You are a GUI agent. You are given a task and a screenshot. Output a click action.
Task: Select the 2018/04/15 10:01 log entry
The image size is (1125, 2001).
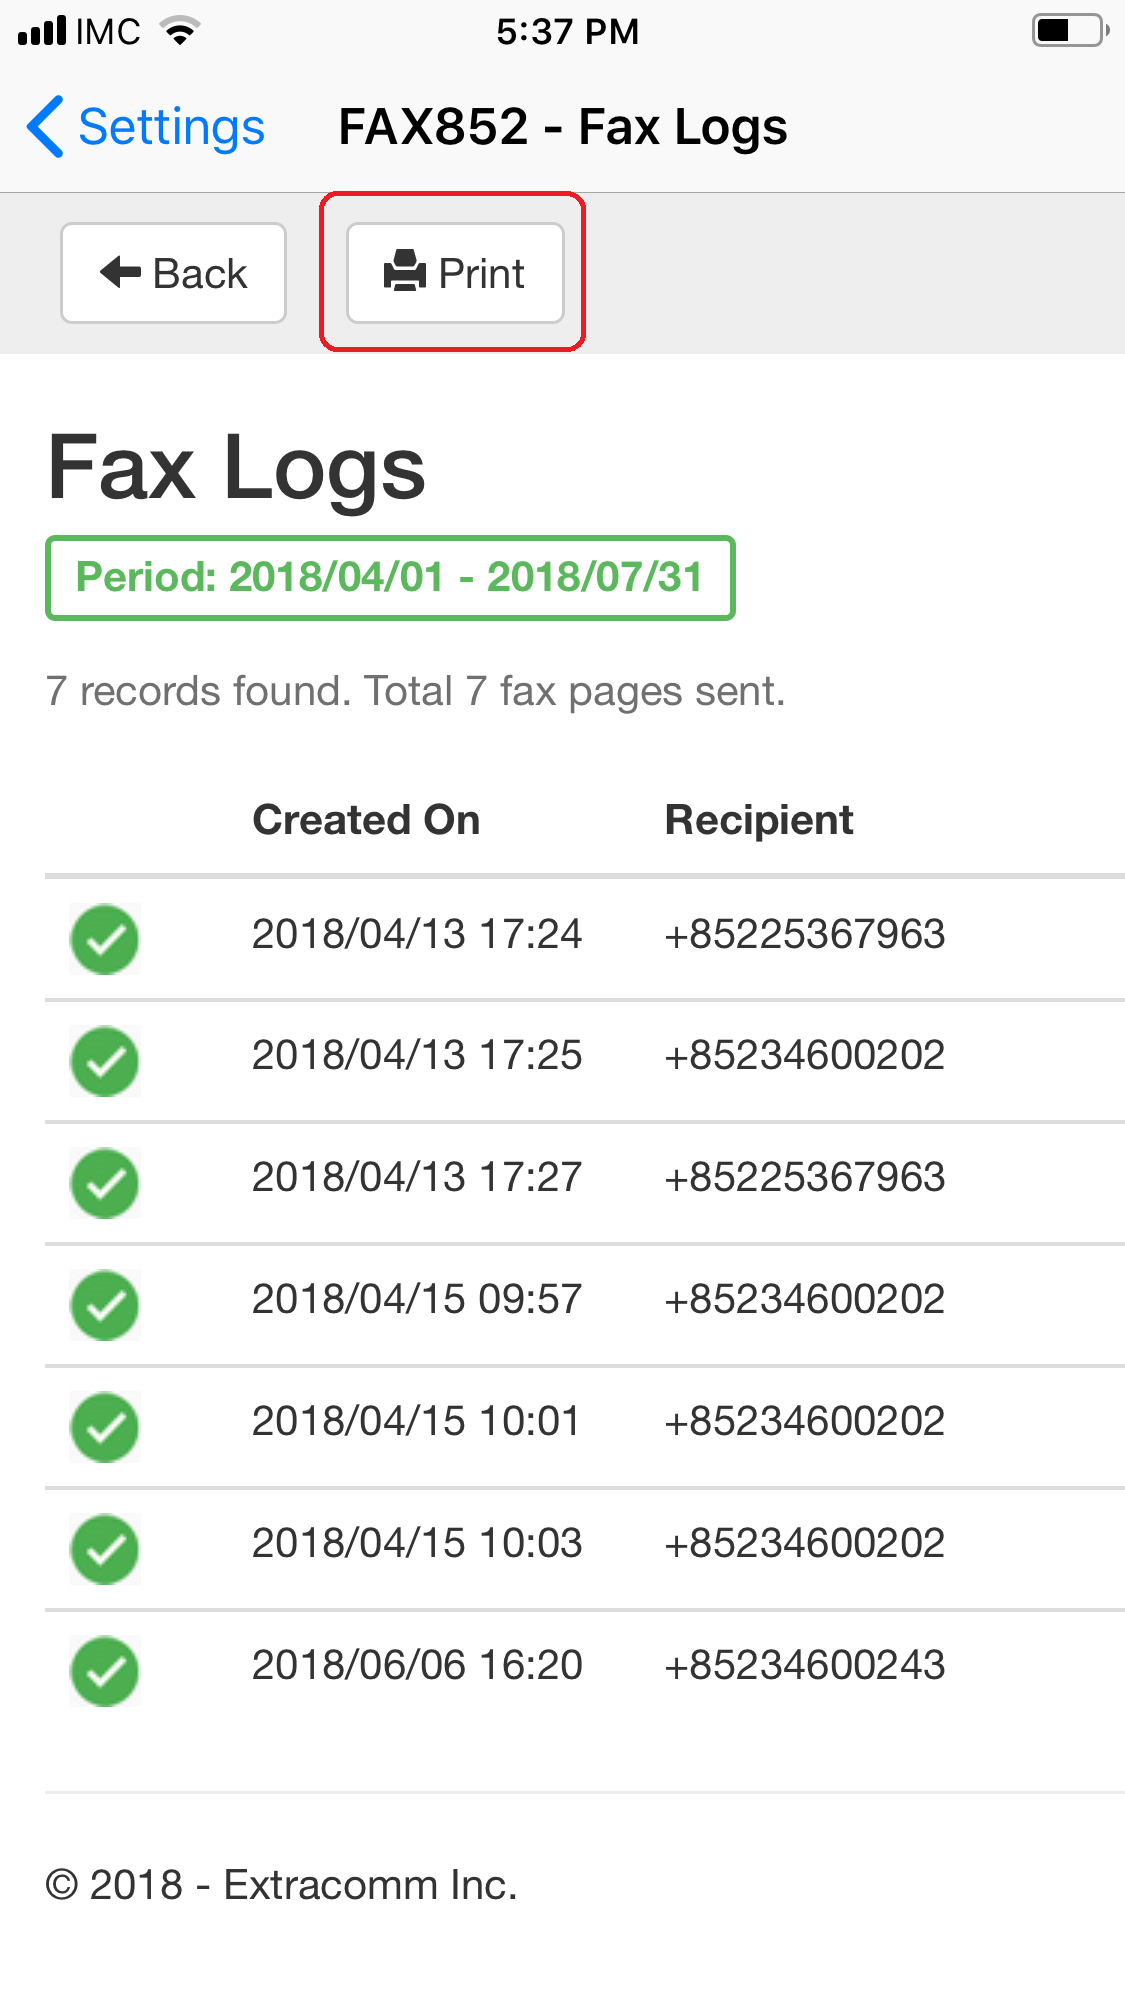(x=585, y=1427)
